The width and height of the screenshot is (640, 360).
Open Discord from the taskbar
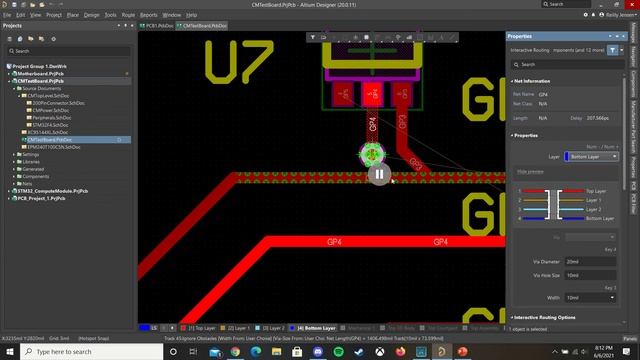318,351
